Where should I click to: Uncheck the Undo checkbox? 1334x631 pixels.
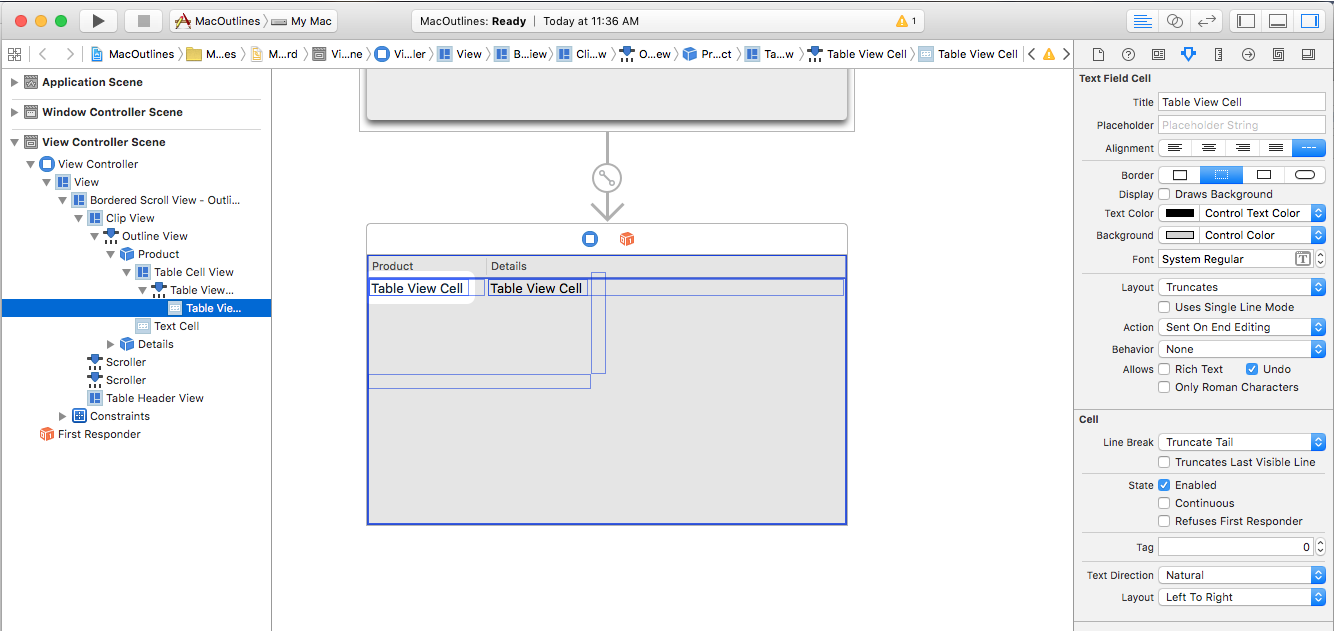[x=1252, y=369]
